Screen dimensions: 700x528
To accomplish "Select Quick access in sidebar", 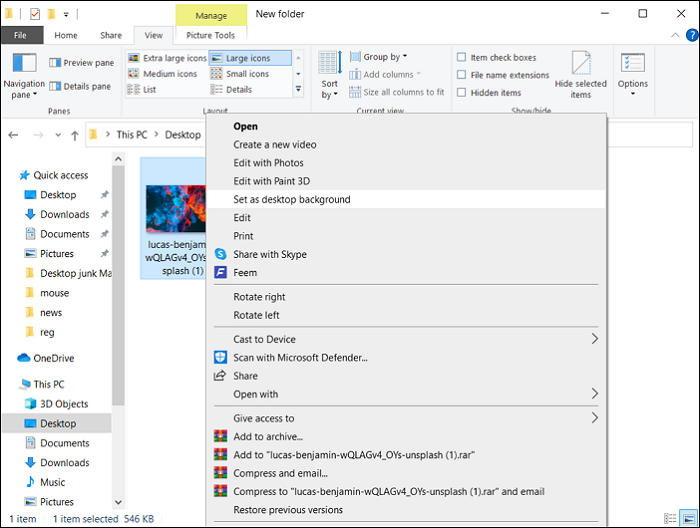I will click(x=54, y=175).
